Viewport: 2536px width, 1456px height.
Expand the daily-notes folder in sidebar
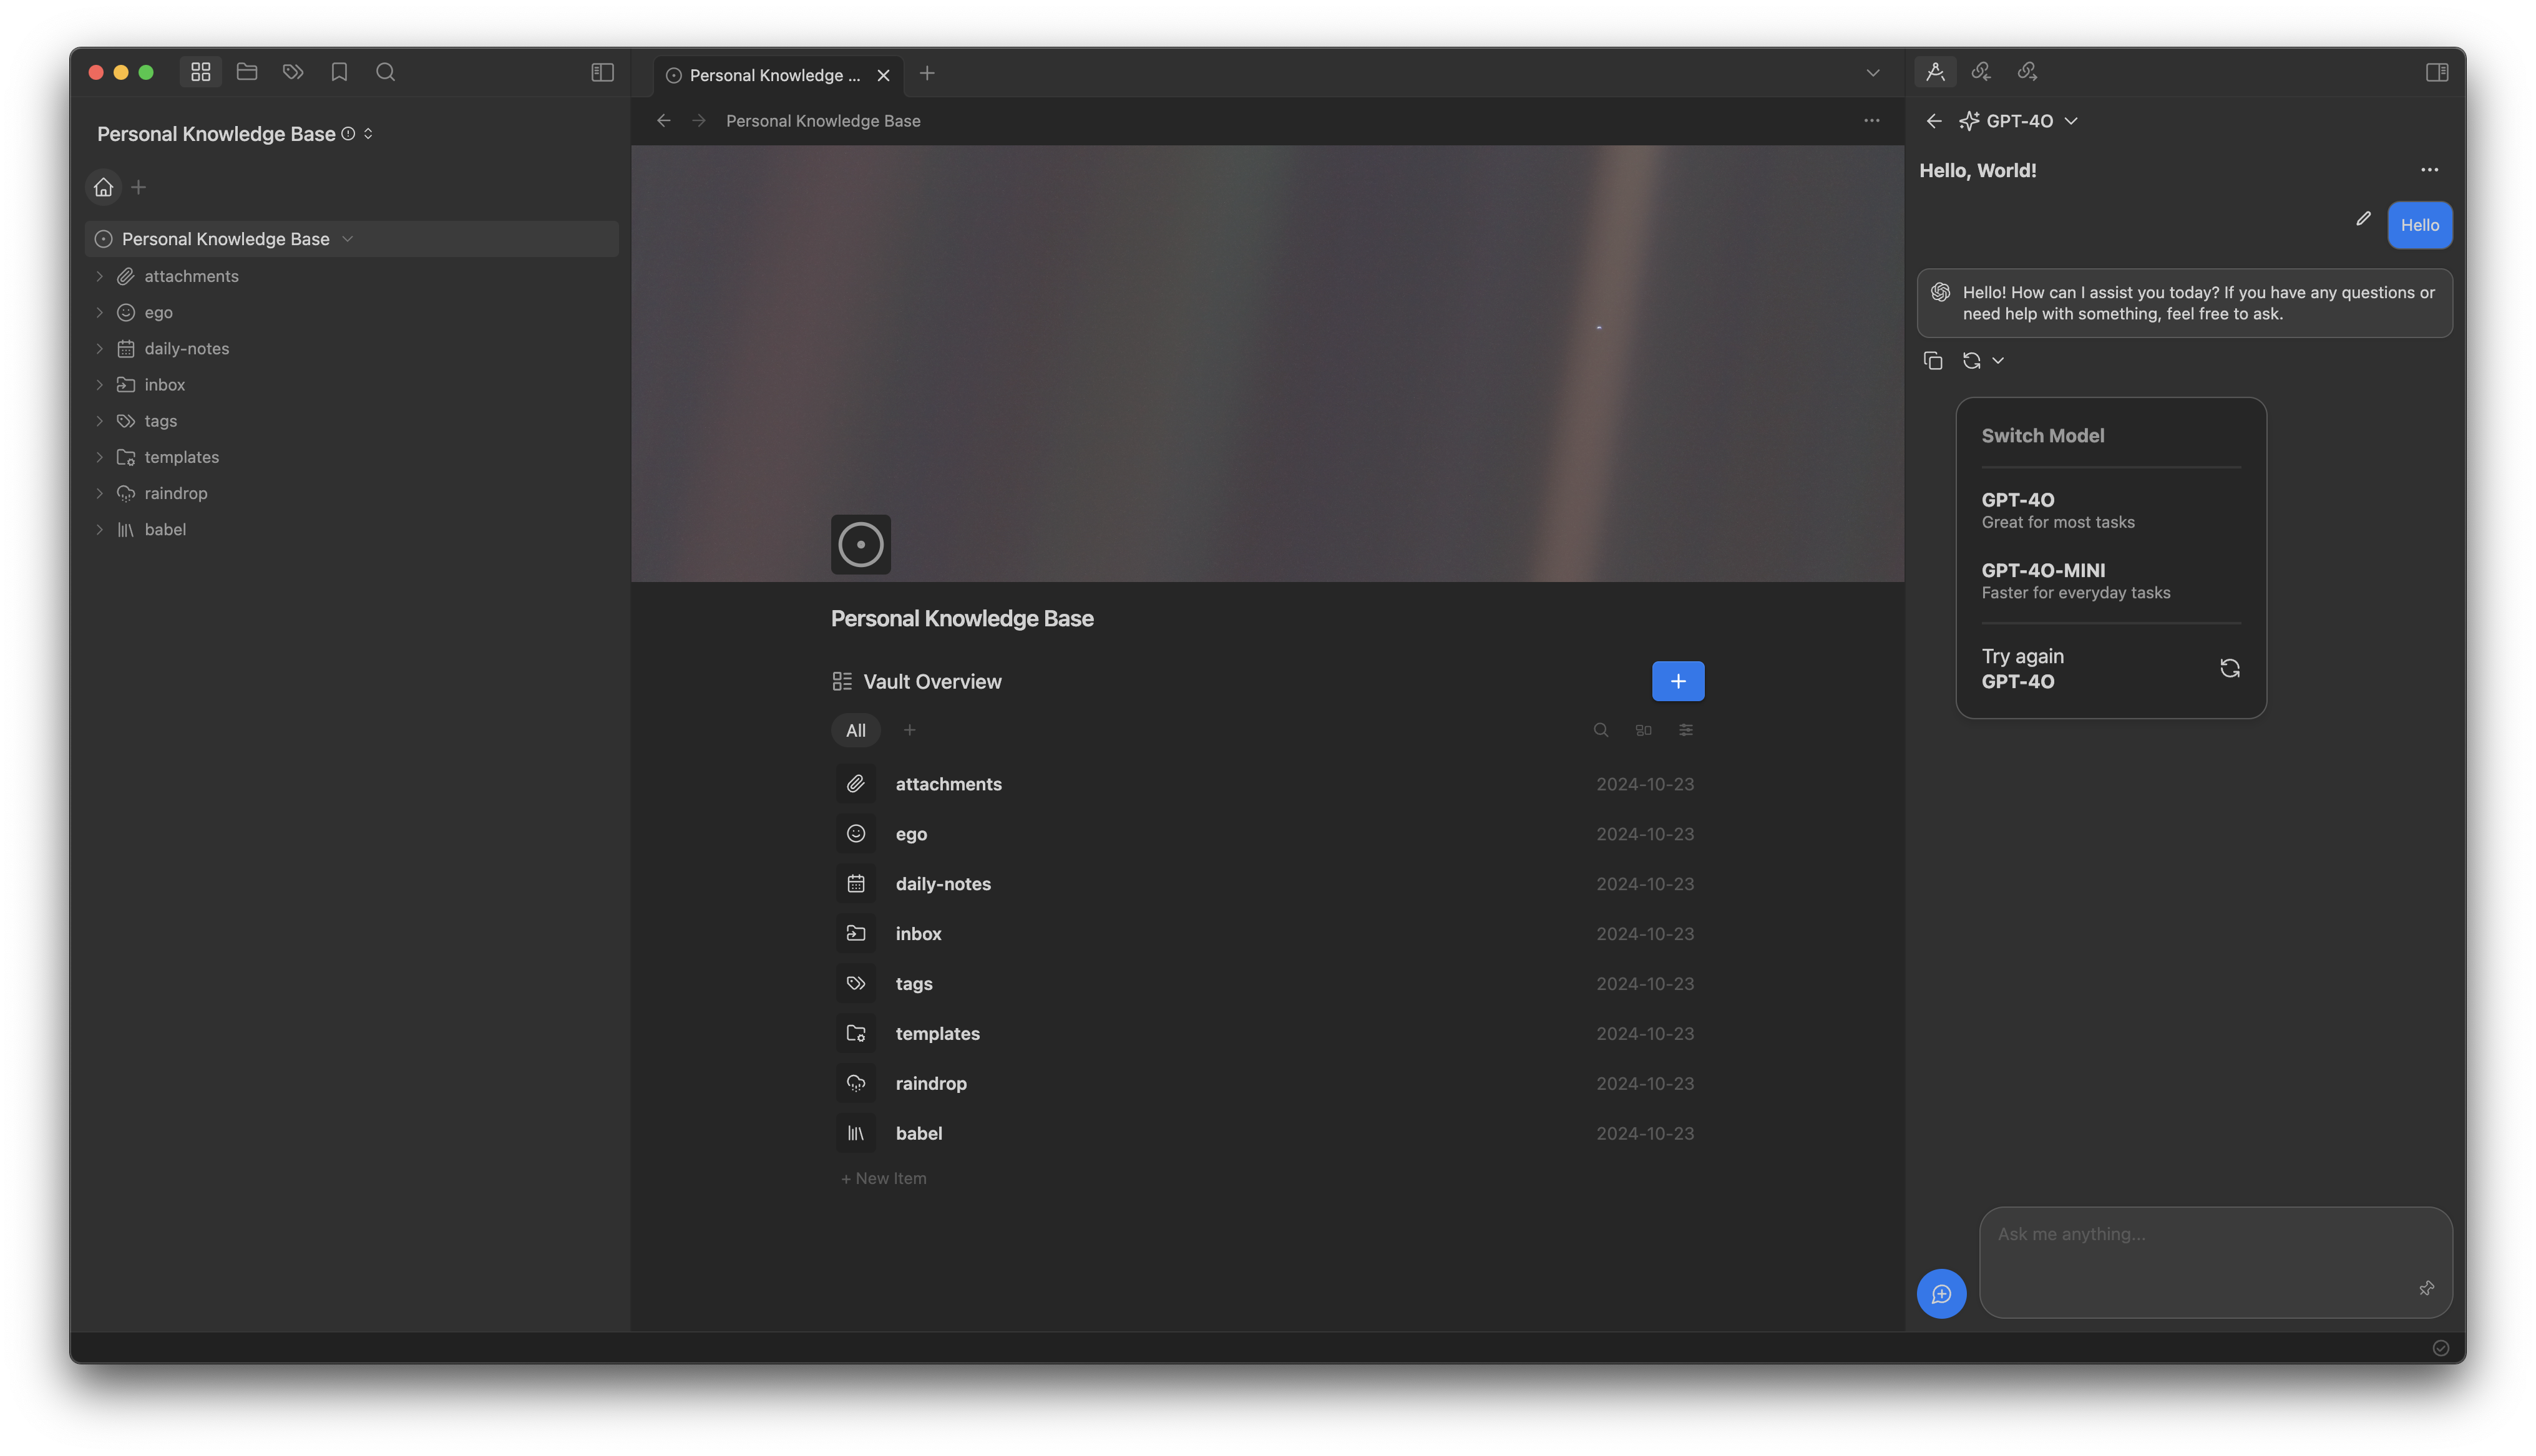[99, 349]
